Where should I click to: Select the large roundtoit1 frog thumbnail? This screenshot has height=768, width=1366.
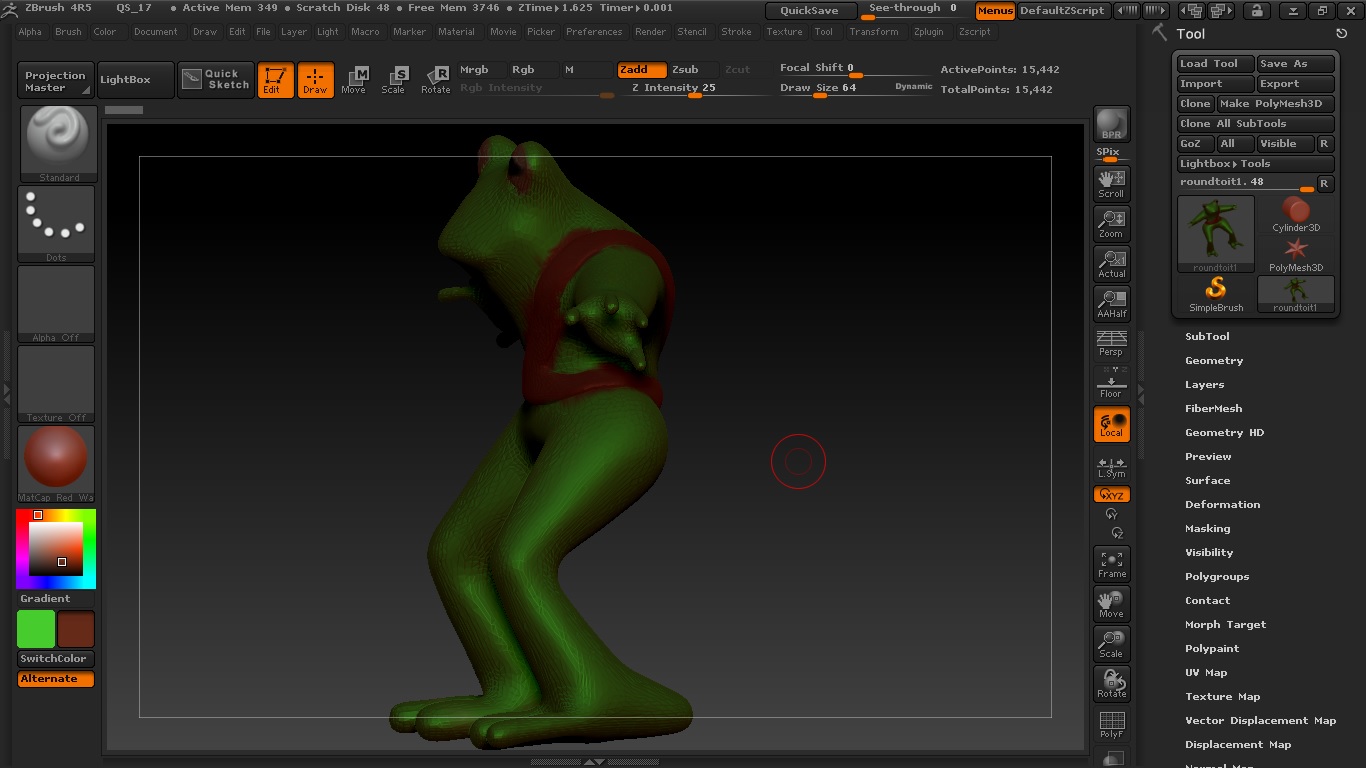[1216, 234]
